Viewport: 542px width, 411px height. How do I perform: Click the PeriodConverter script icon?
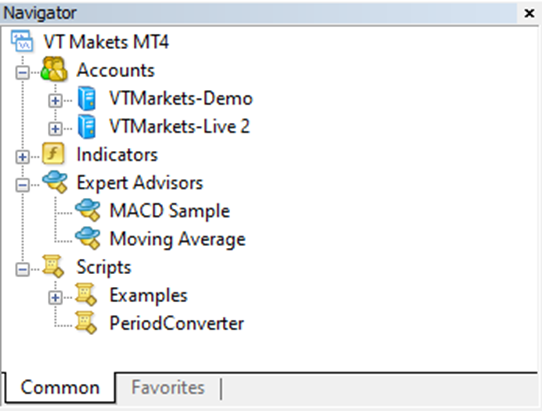pyautogui.click(x=86, y=323)
